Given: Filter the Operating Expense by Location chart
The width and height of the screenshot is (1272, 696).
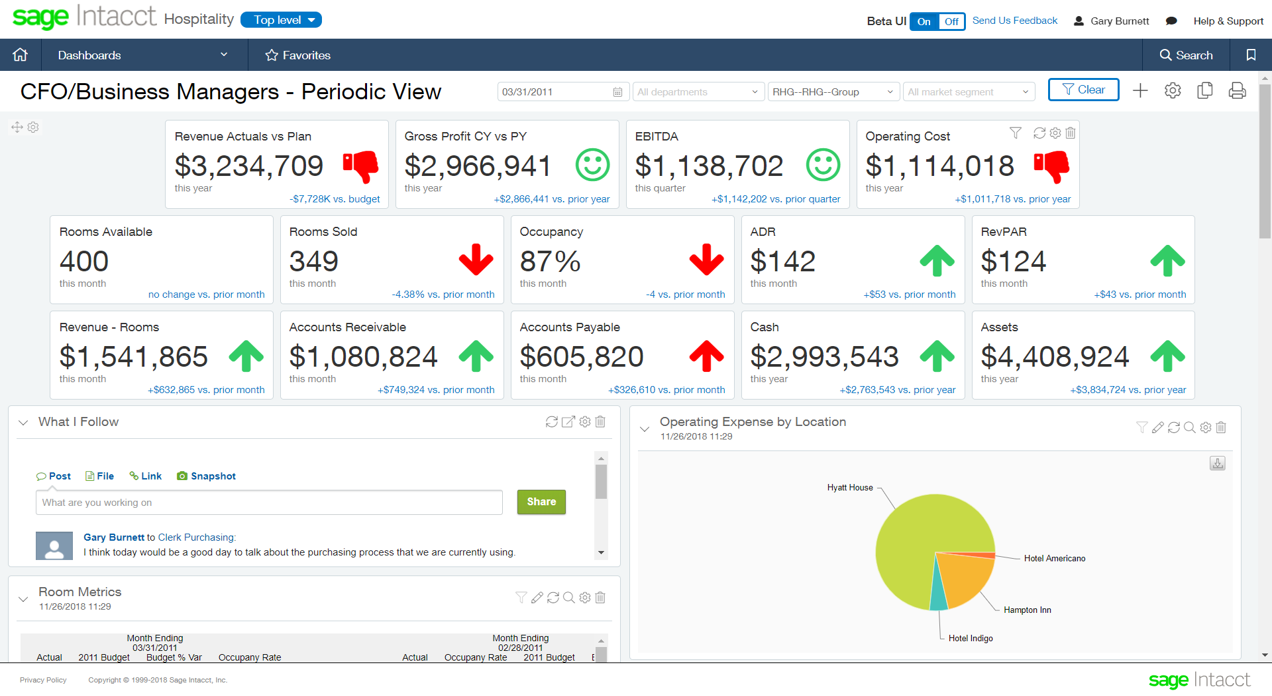Looking at the screenshot, I should click(x=1141, y=428).
